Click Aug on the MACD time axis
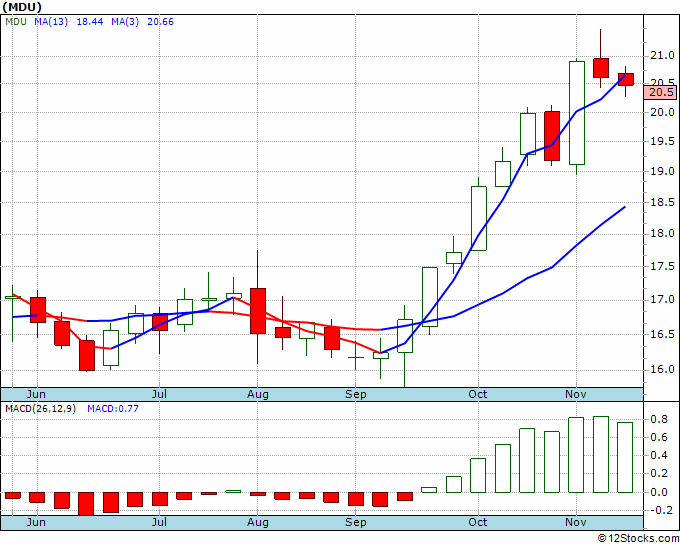 [x=258, y=522]
